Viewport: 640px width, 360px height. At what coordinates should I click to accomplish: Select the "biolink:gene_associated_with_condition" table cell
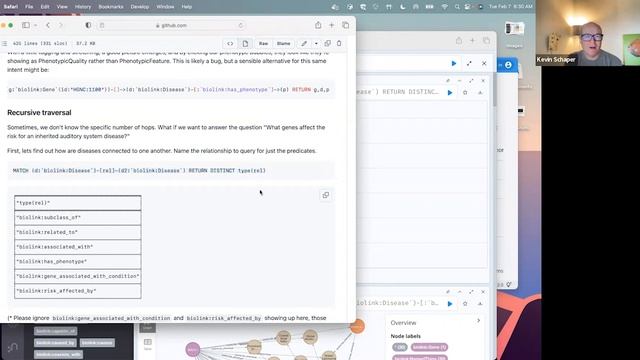(78, 276)
